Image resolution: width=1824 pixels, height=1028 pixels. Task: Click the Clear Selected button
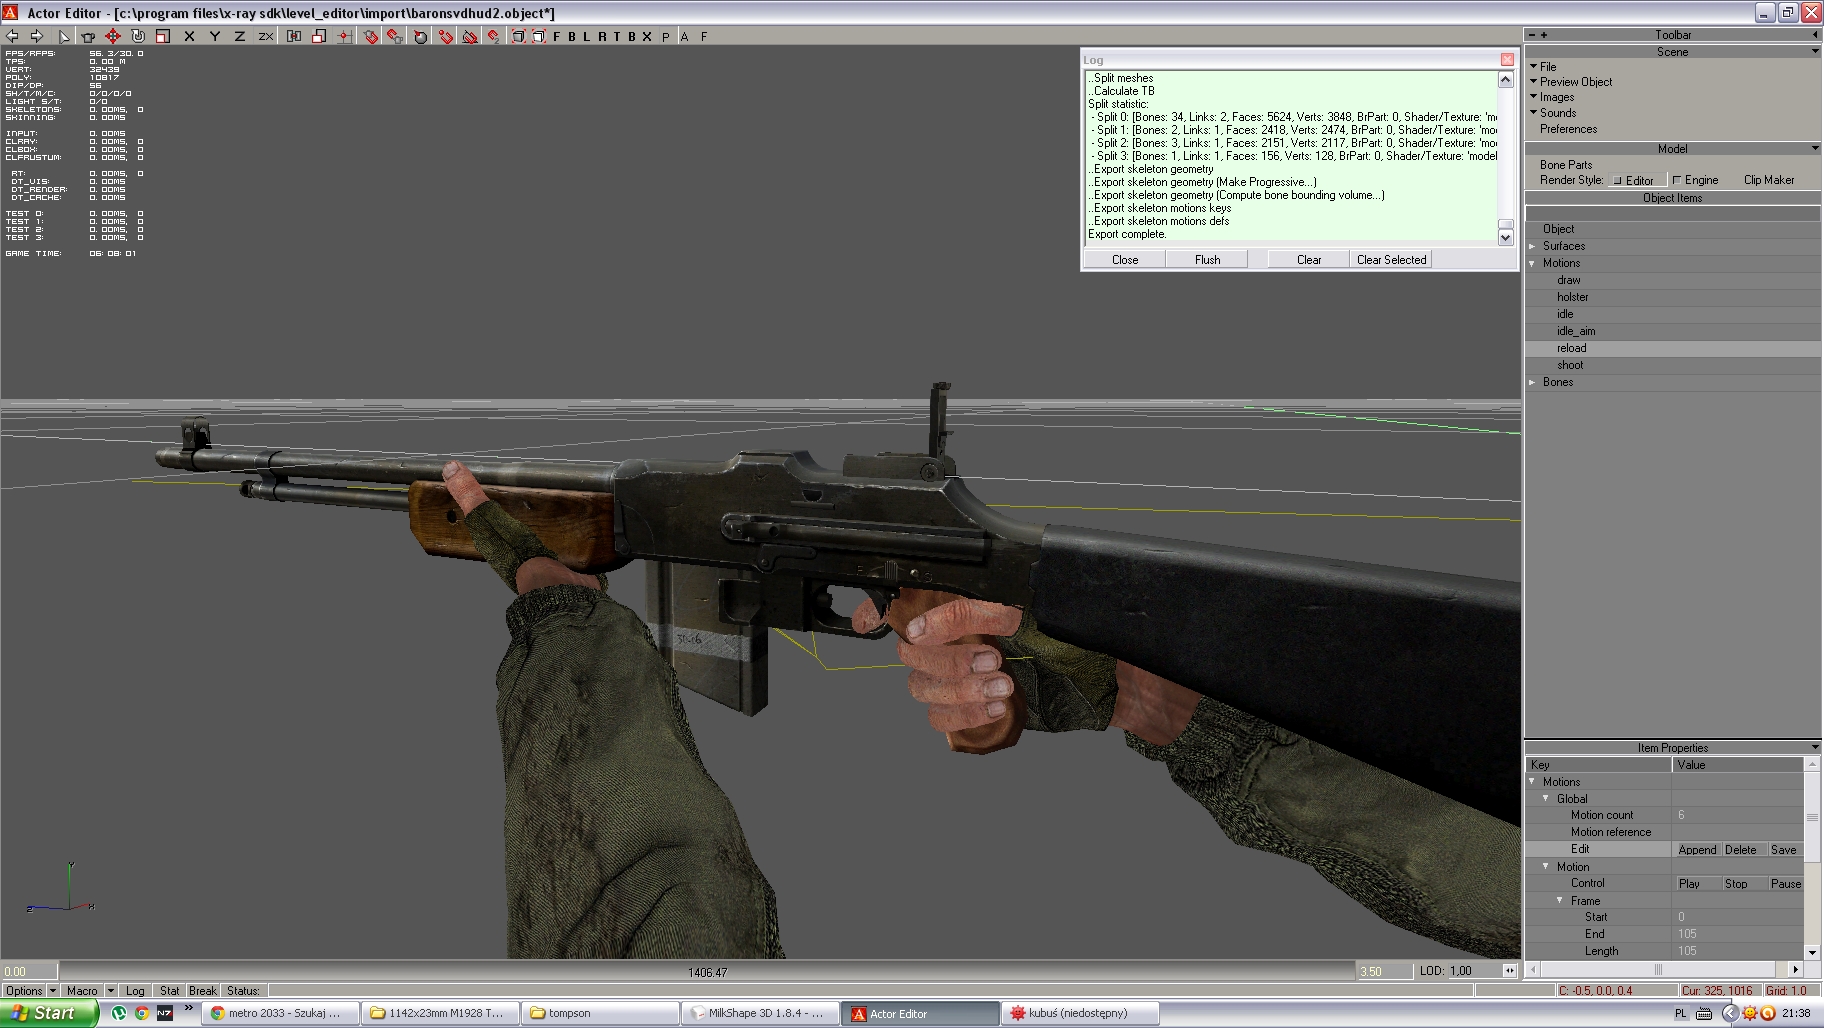coord(1391,259)
